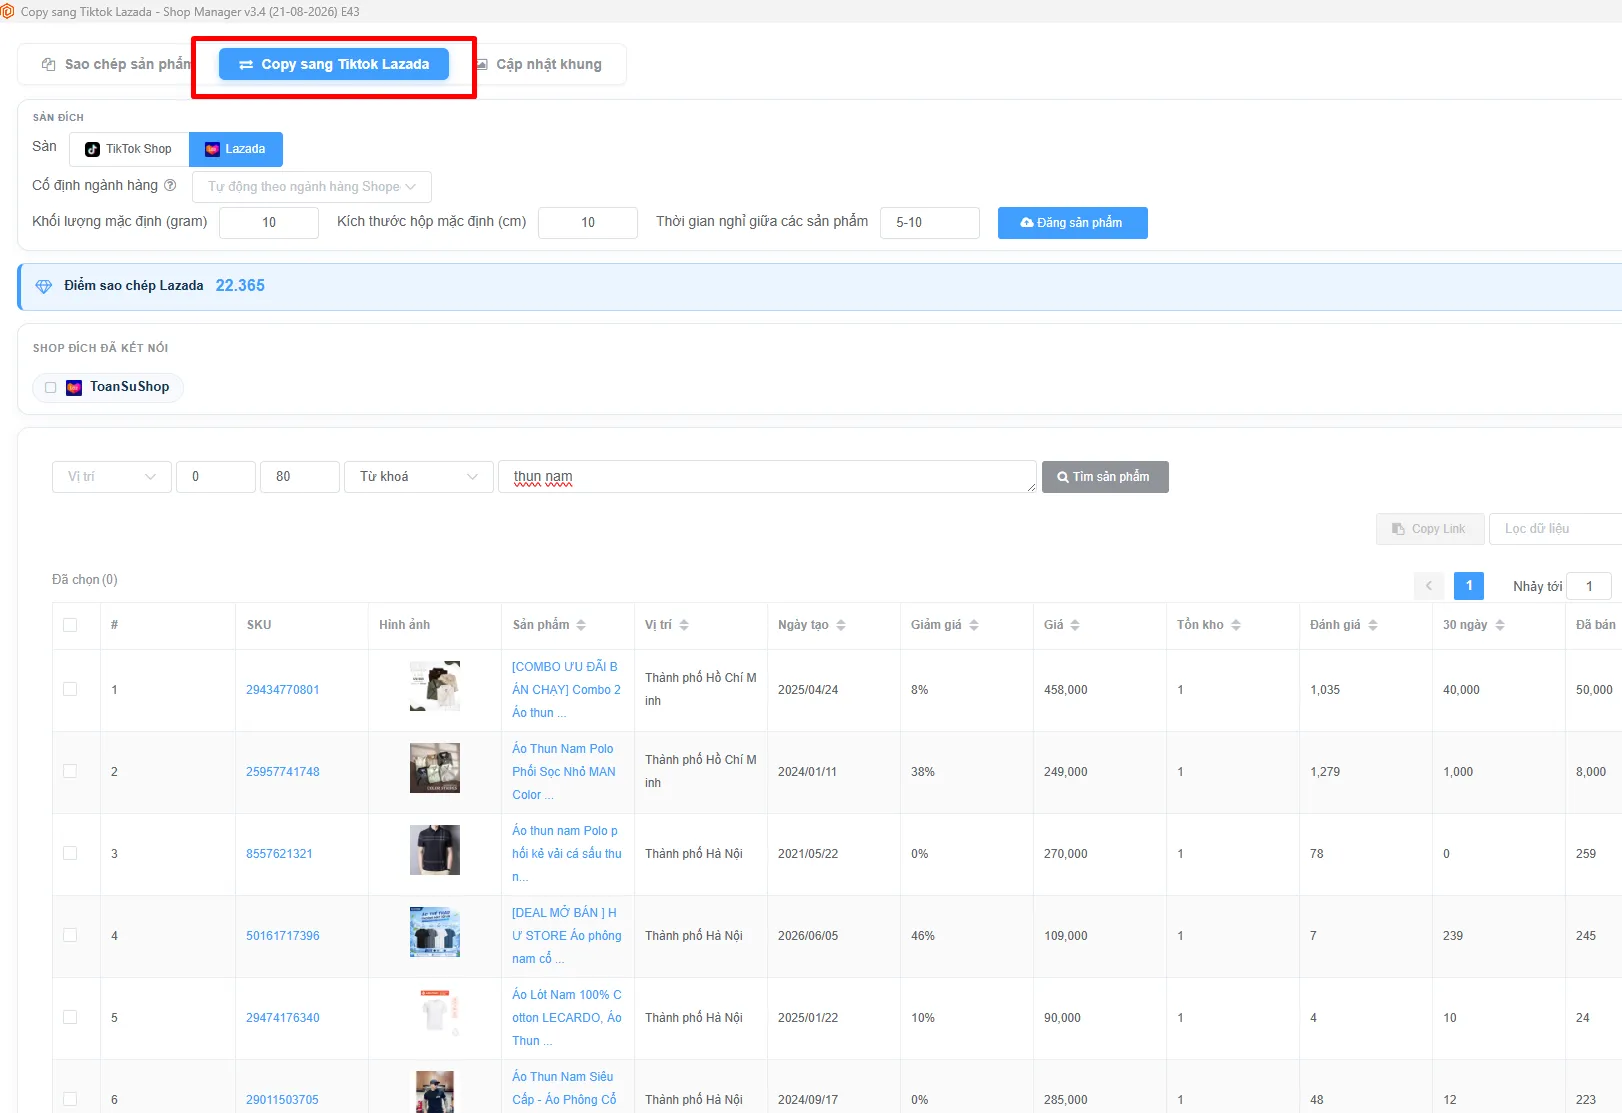Sort table by Đánh giá column
Image resolution: width=1622 pixels, height=1113 pixels.
[x=1373, y=625]
